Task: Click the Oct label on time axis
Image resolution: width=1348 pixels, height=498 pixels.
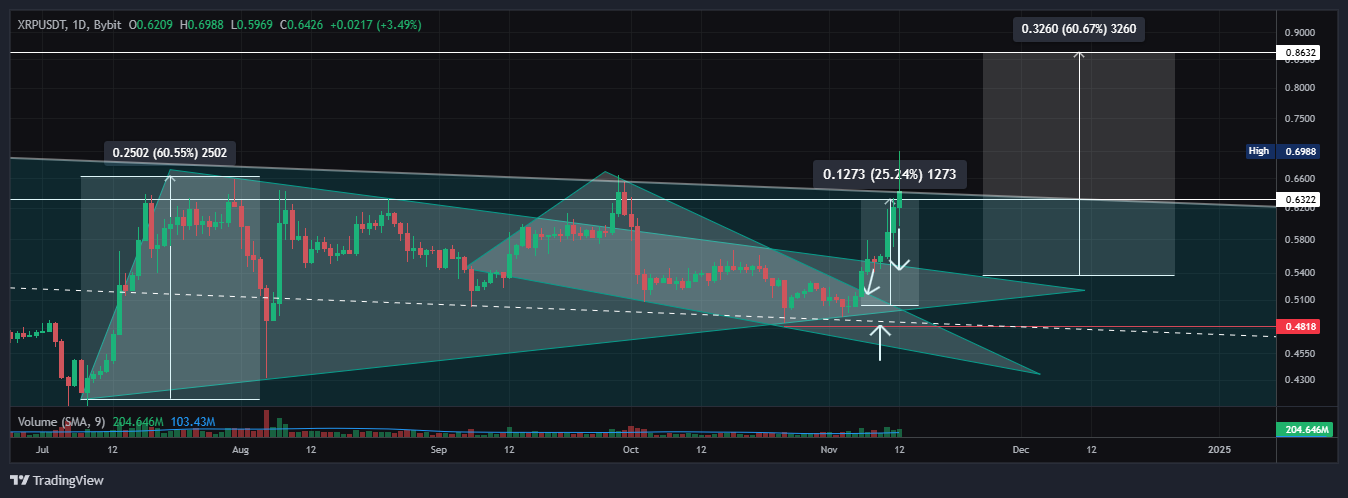Action: [630, 451]
